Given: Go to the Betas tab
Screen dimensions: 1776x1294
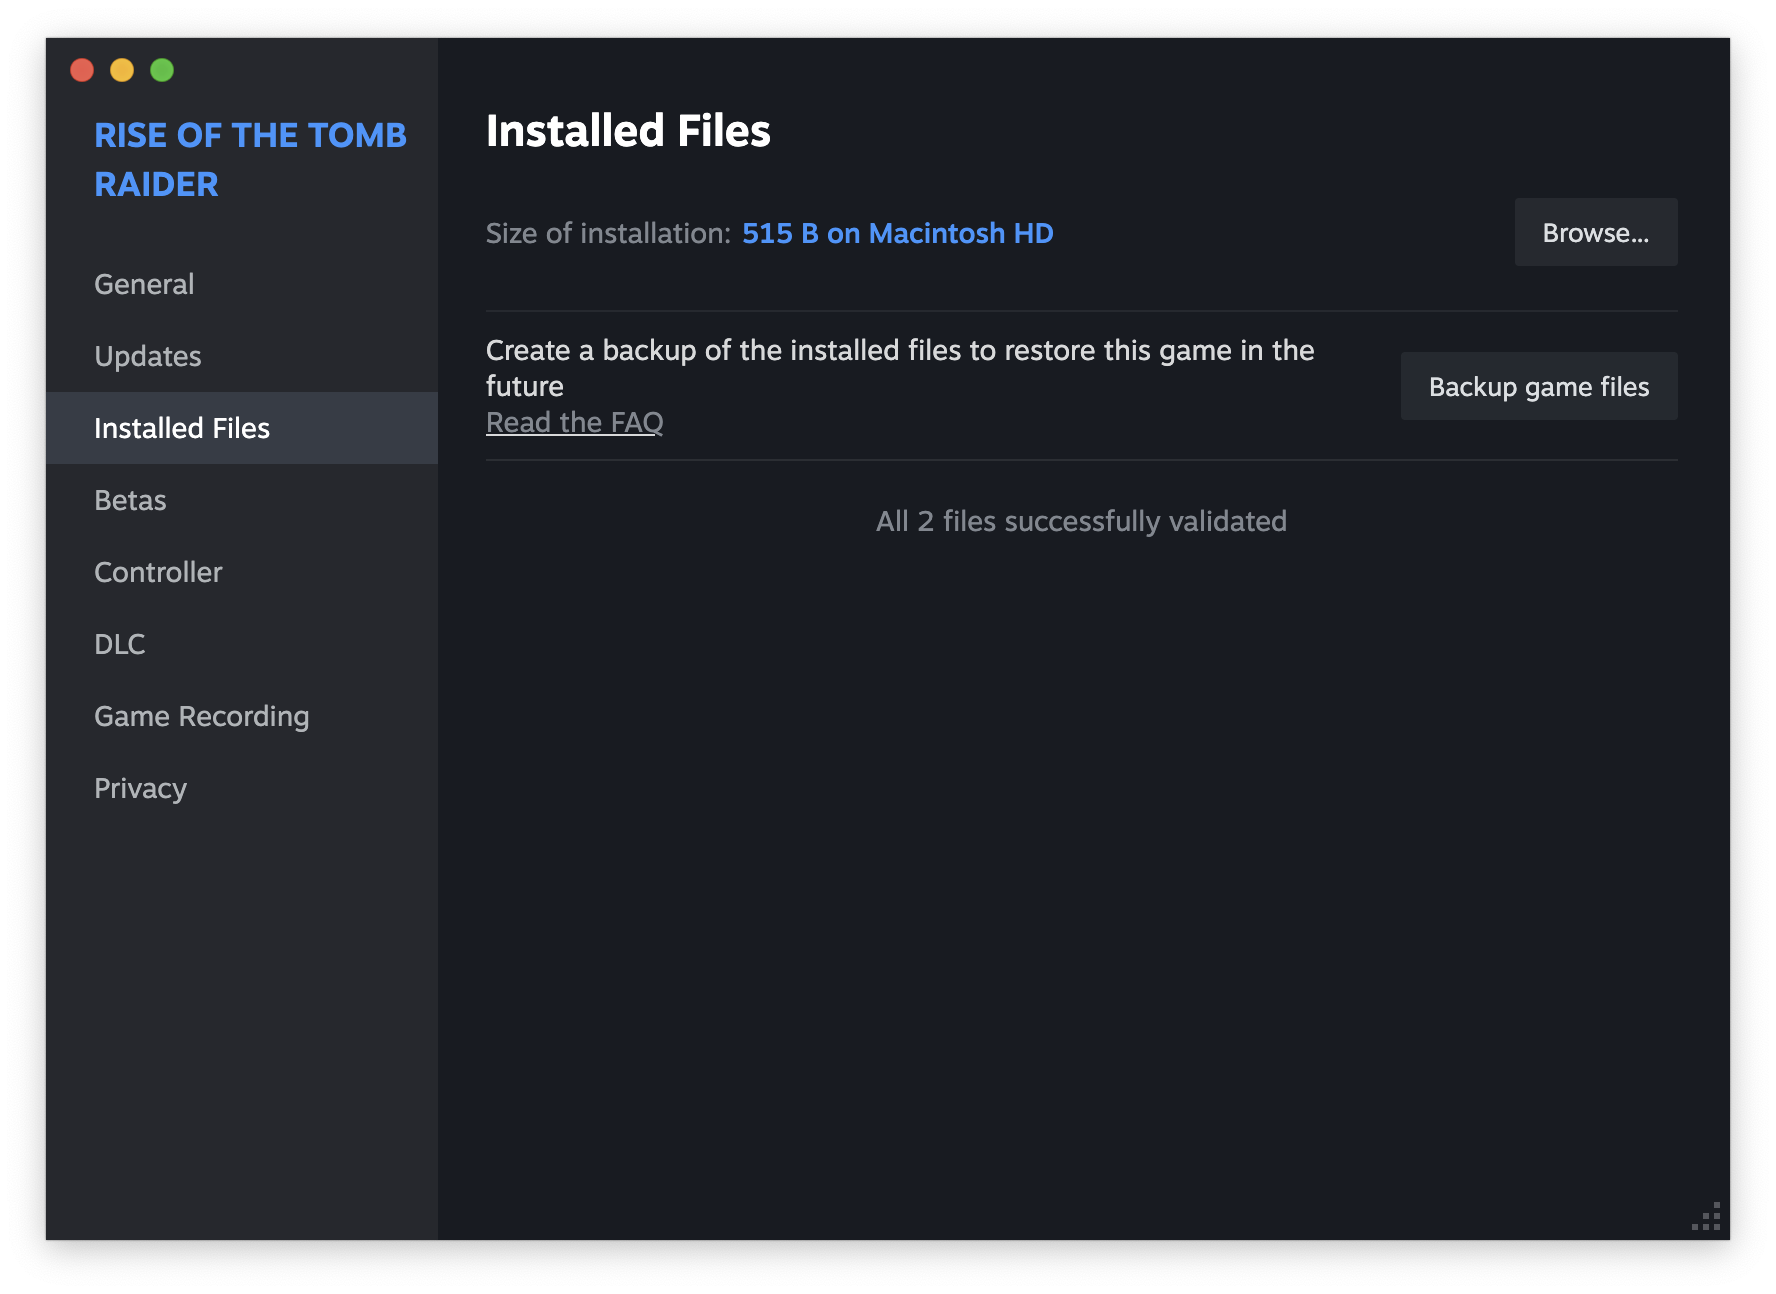Looking at the screenshot, I should point(130,500).
